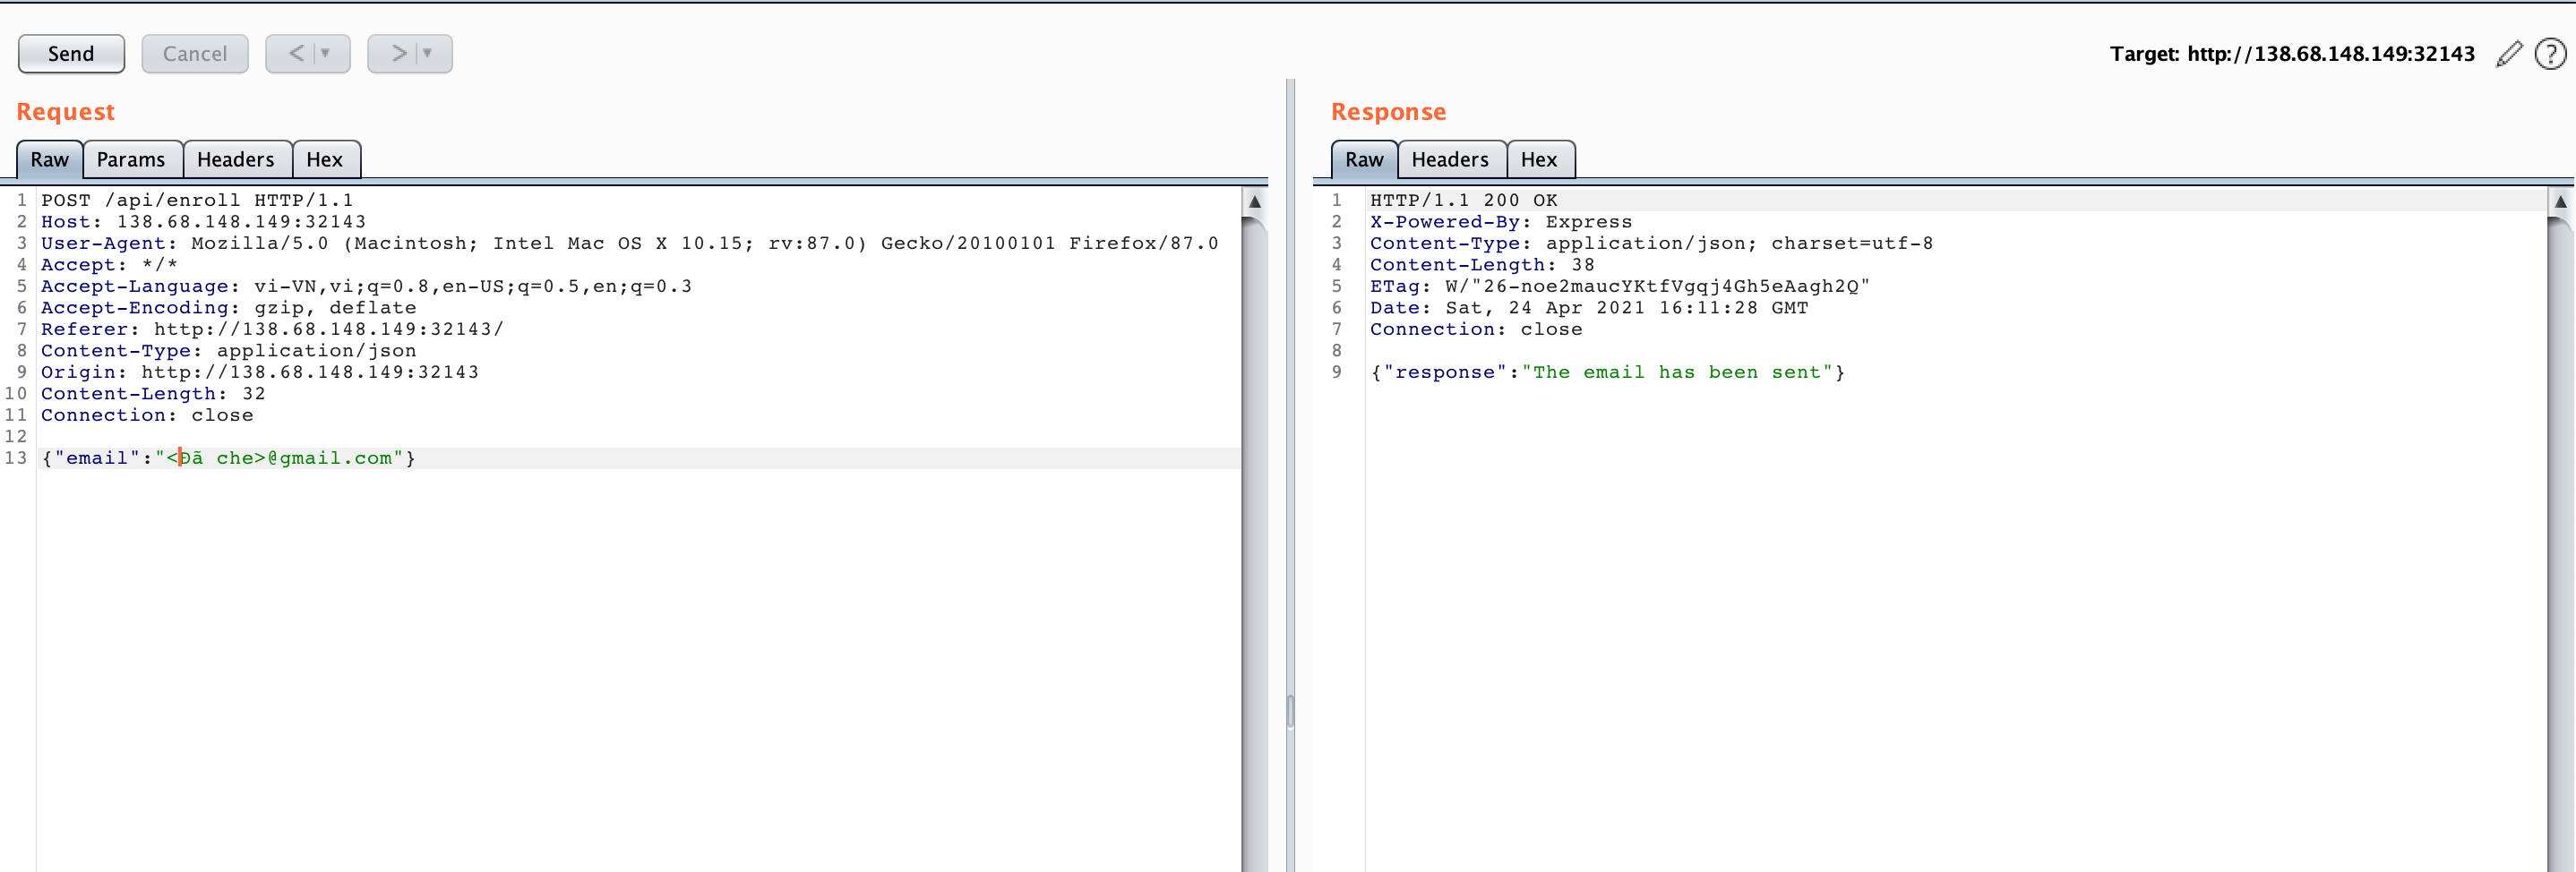Open the back history dropdown arrow
Image resolution: width=2576 pixels, height=872 pixels.
[x=326, y=54]
